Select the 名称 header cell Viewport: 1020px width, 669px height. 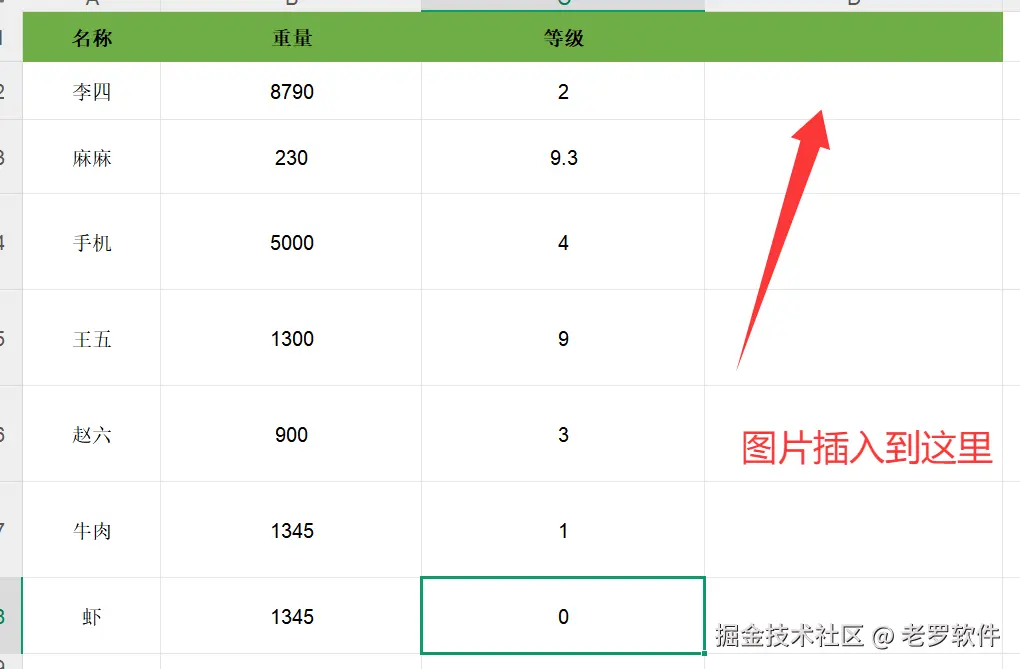tap(92, 37)
